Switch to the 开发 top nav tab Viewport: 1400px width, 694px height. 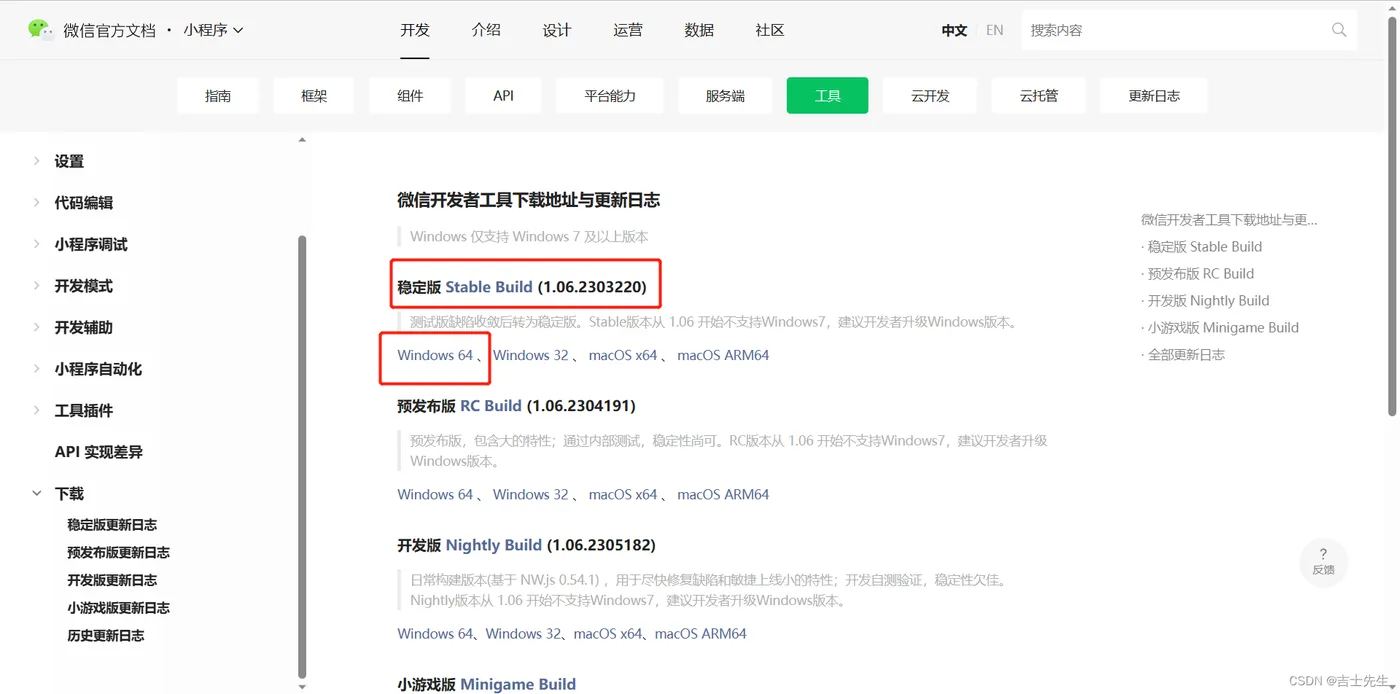415,30
